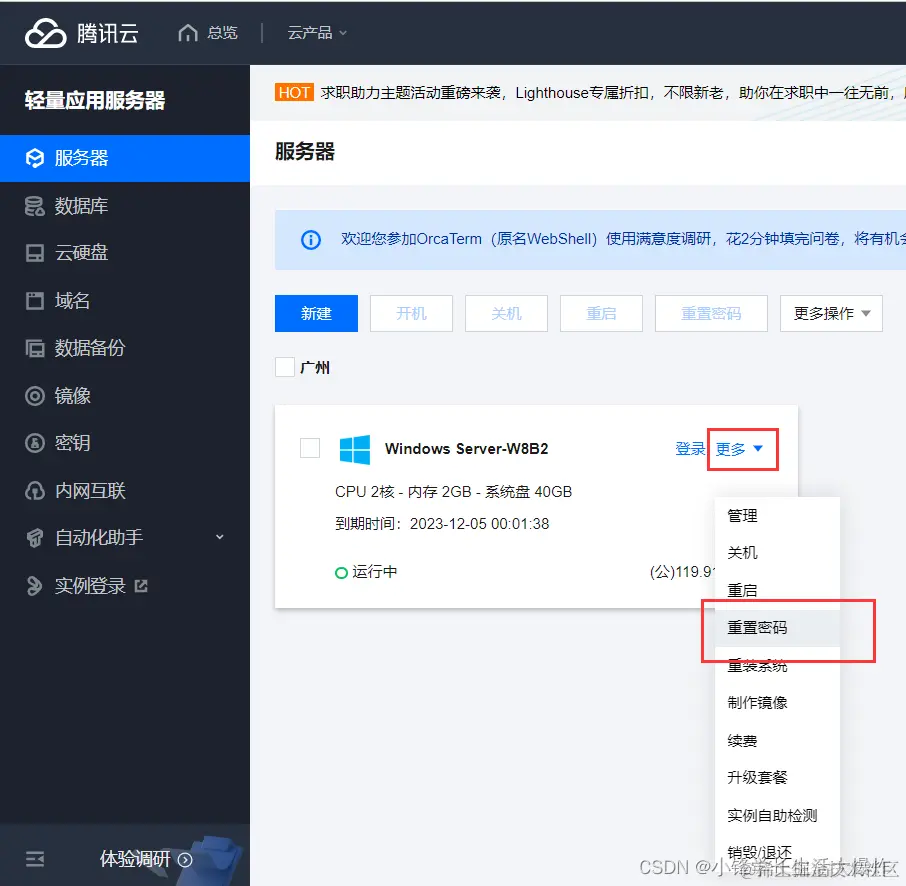Click the public IP (公)119.9 text
Viewport: 906px width, 886px height.
[x=682, y=572]
